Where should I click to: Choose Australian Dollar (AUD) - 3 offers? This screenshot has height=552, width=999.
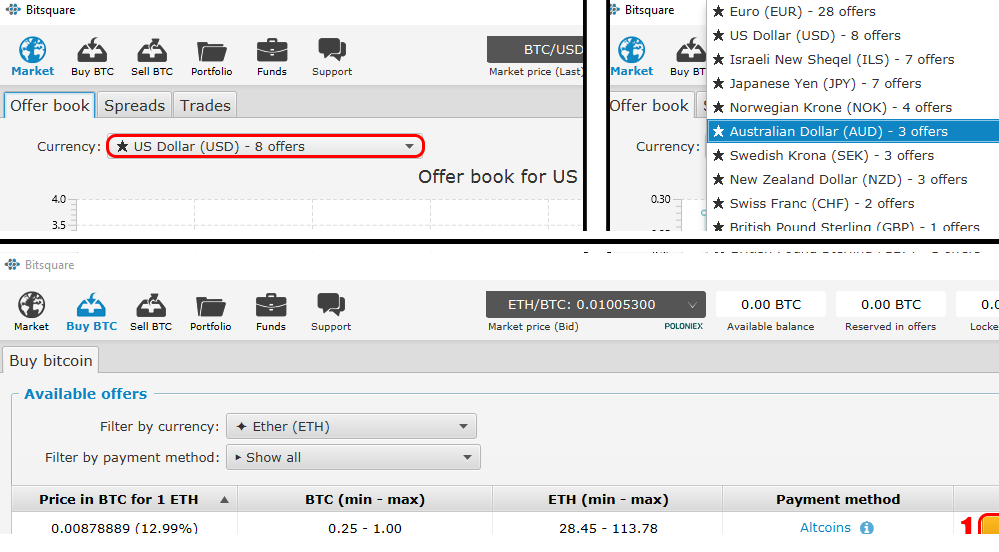click(x=853, y=131)
